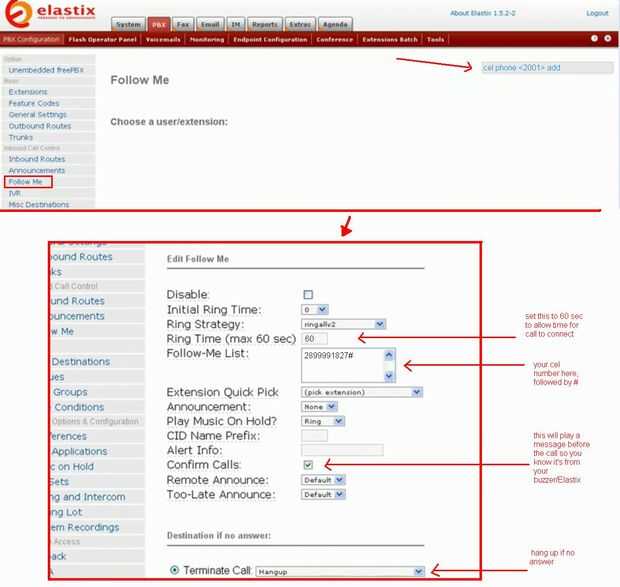The height and width of the screenshot is (587, 620).
Task: Open Endpoint Configuration
Action: pyautogui.click(x=270, y=40)
